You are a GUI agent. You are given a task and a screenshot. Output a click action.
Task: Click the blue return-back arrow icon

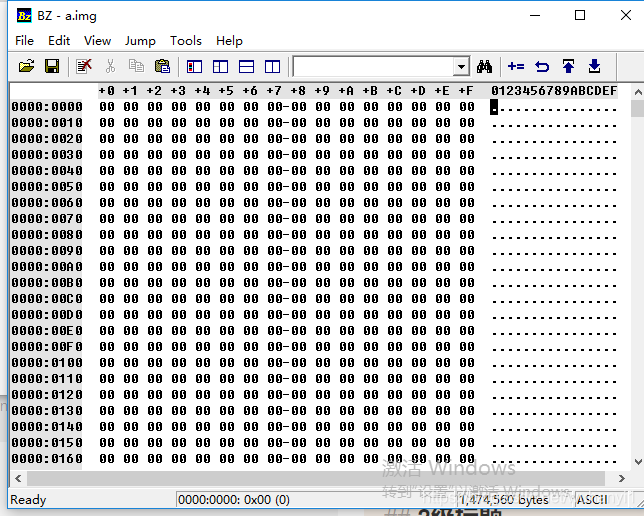tap(542, 66)
